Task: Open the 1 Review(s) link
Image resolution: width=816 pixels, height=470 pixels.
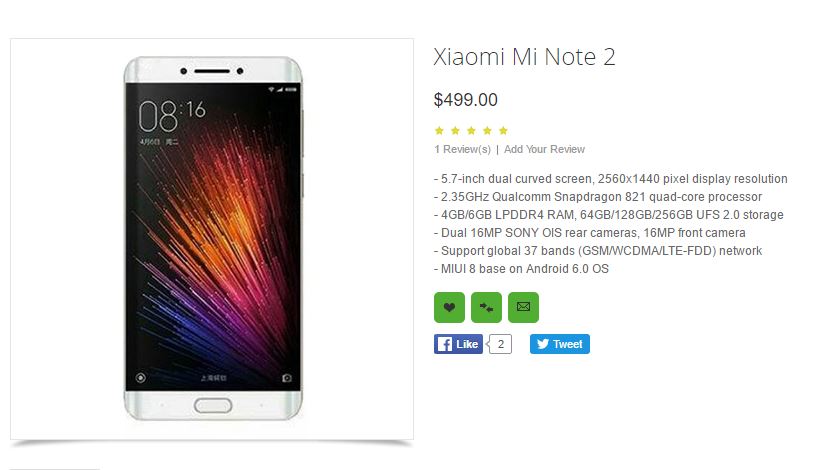Action: click(x=462, y=149)
